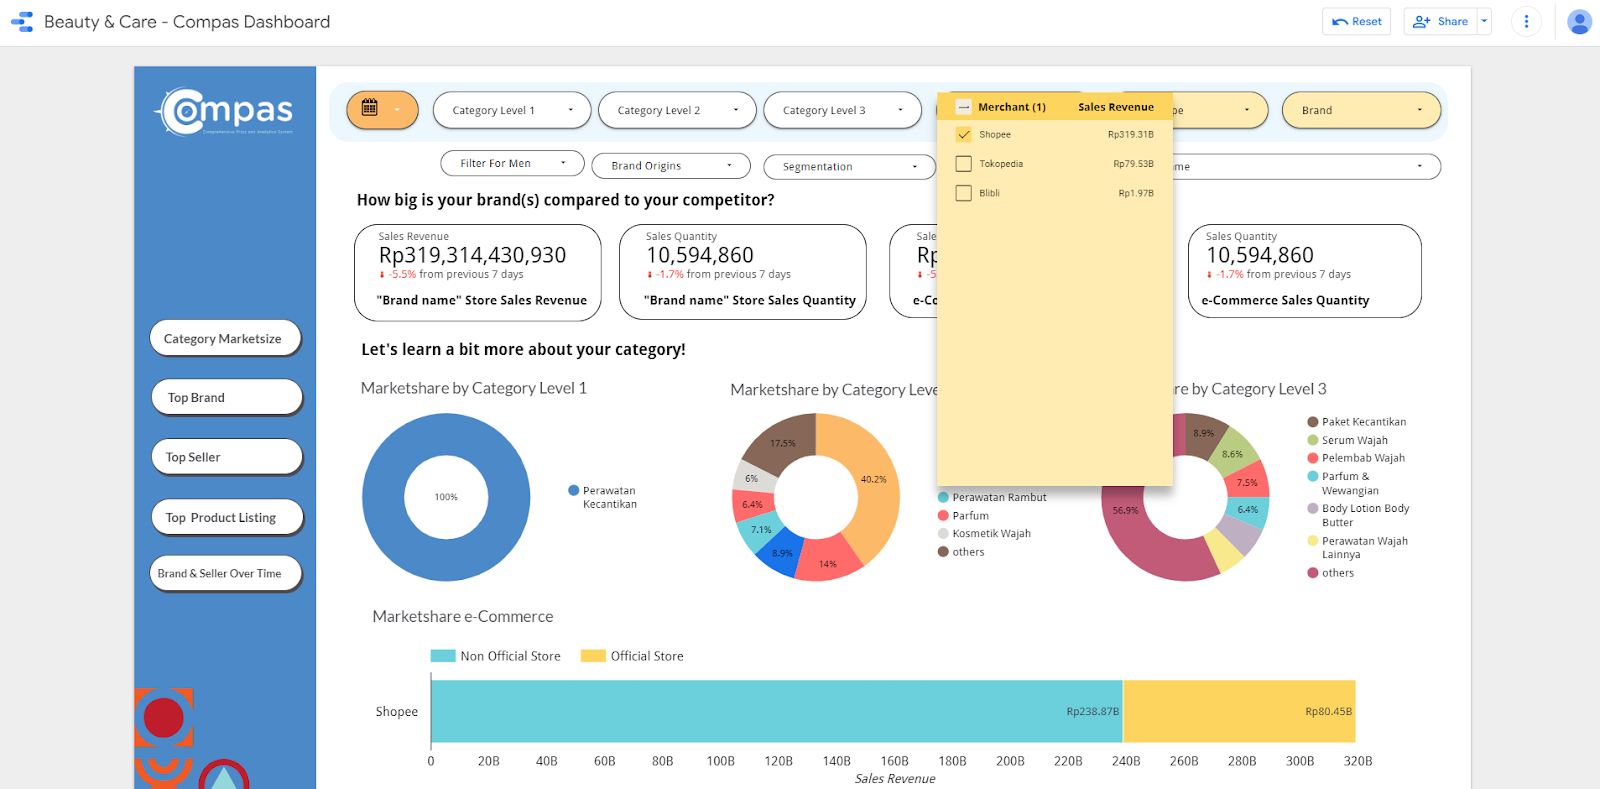Check the Blibli merchant checkbox
The width and height of the screenshot is (1600, 789).
pyautogui.click(x=964, y=193)
